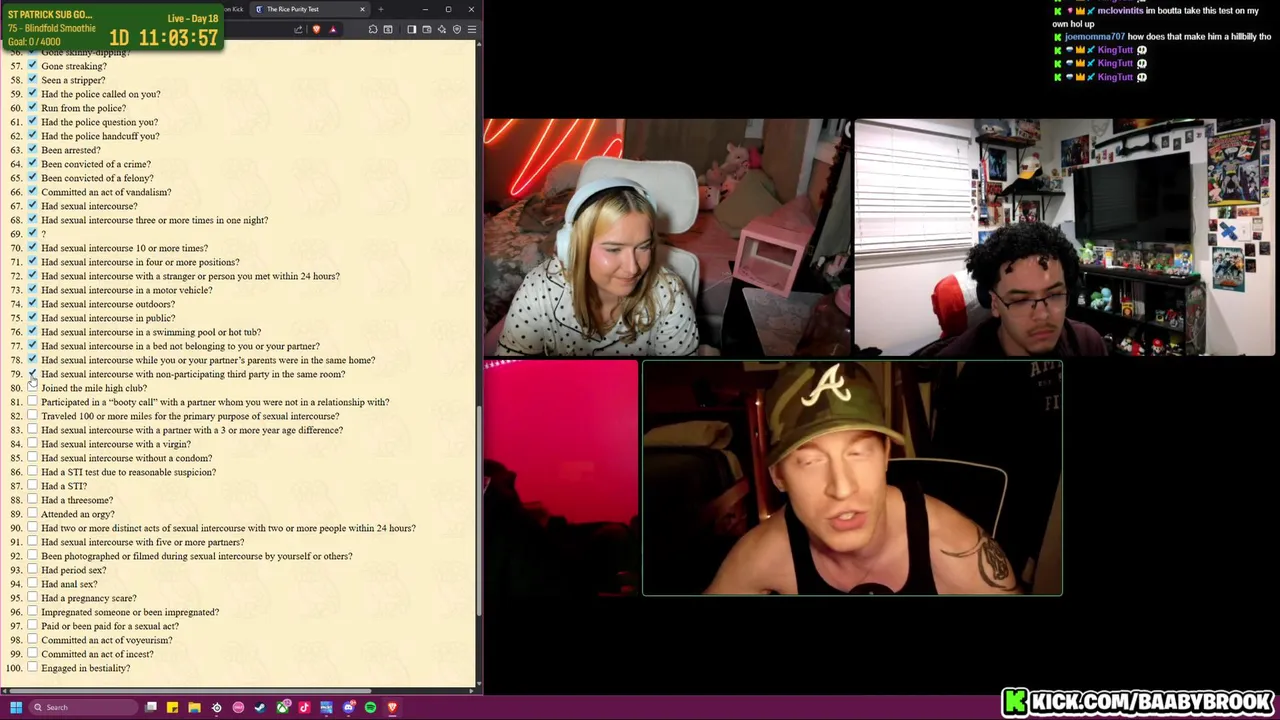Select the curly-haired streamer webcam feed
1280x720 pixels.
pyautogui.click(x=1064, y=238)
